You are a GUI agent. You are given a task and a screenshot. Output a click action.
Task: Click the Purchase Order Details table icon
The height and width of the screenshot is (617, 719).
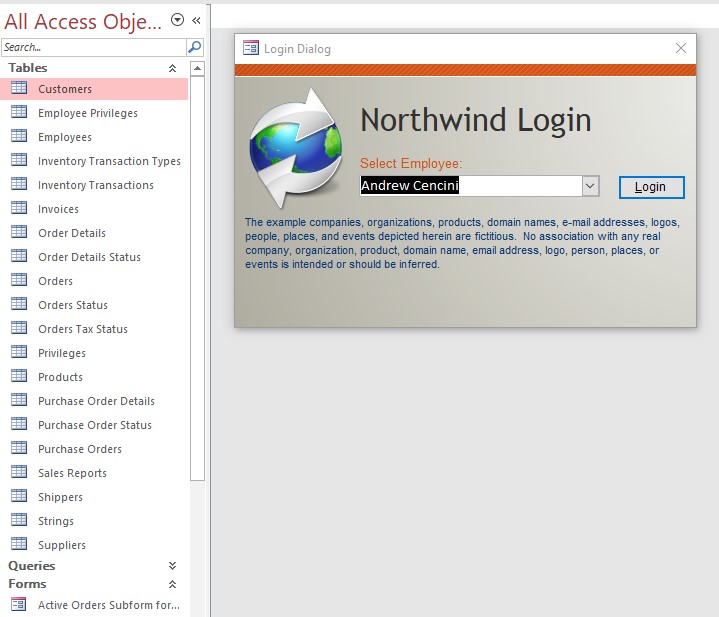[x=19, y=400]
